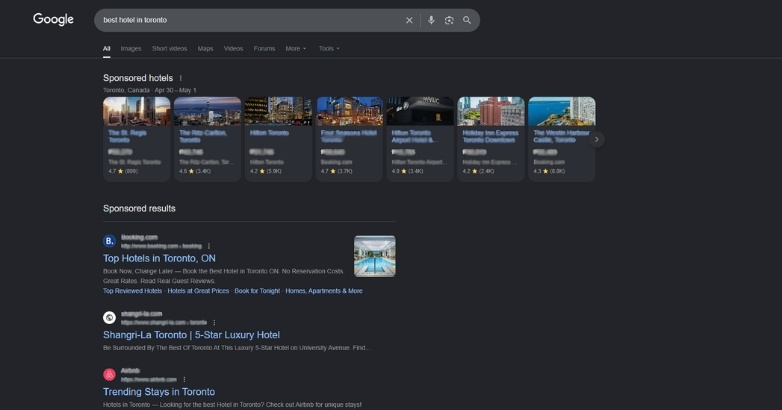Viewport: 782px width, 410px height.
Task: Open Homes, Apartments & More sitelink
Action: coord(324,291)
